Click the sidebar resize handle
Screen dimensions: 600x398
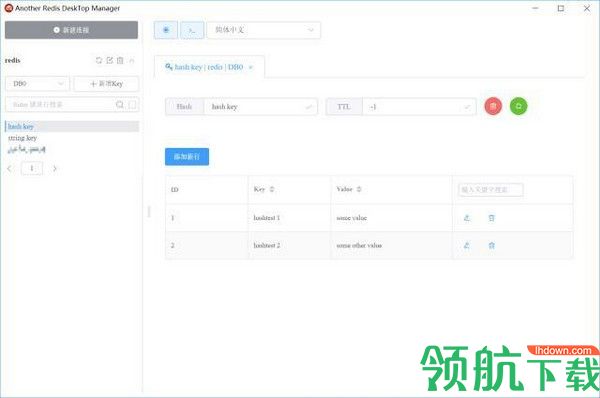(149, 212)
